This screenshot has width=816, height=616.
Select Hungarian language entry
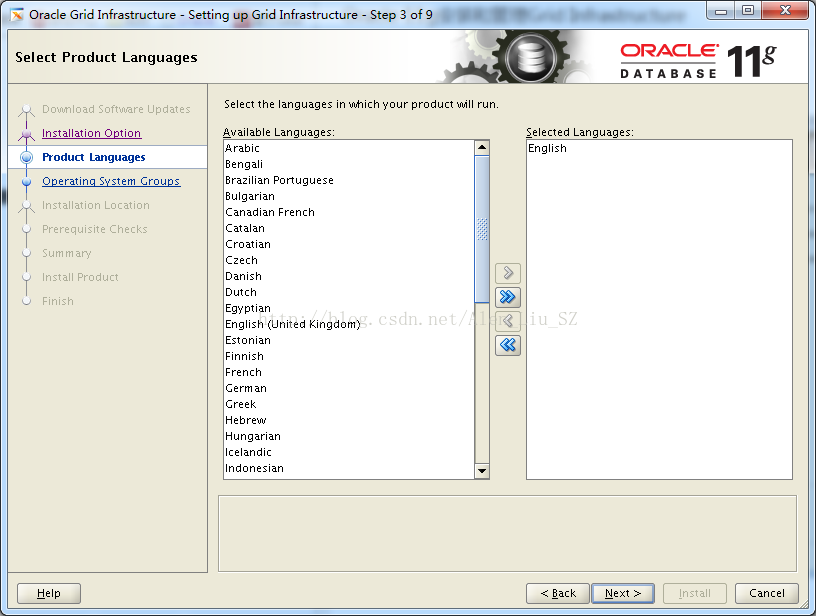click(x=349, y=436)
